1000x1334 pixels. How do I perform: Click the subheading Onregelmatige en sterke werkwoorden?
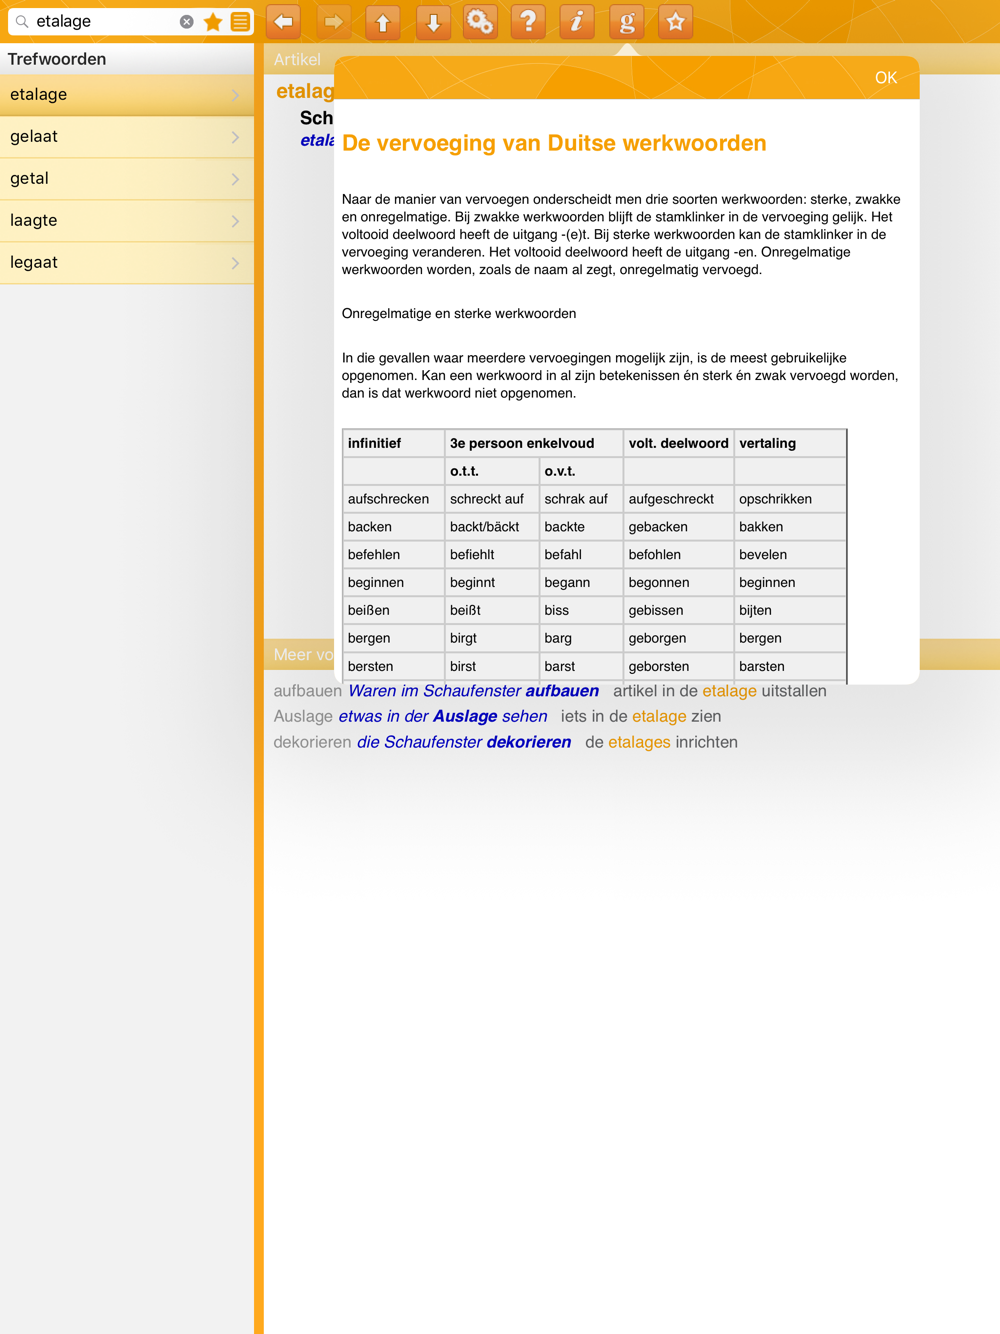(x=459, y=314)
